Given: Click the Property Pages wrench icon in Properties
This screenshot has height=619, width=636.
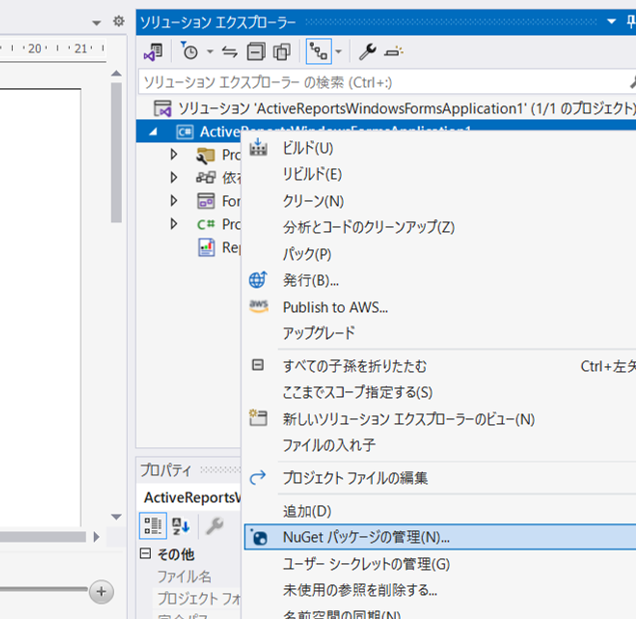Looking at the screenshot, I should 215,526.
